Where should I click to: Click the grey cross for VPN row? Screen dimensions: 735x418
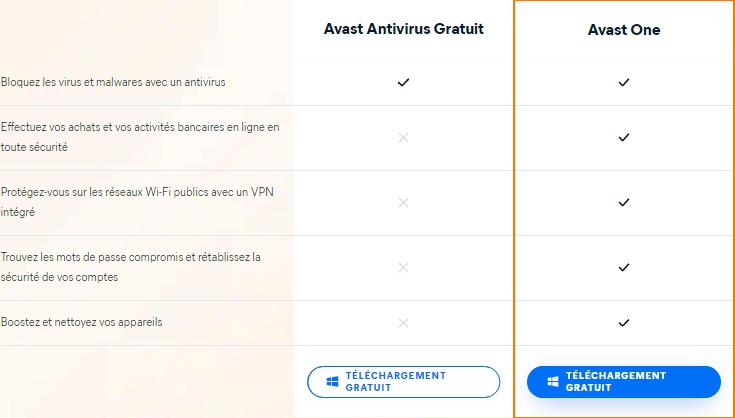click(403, 202)
